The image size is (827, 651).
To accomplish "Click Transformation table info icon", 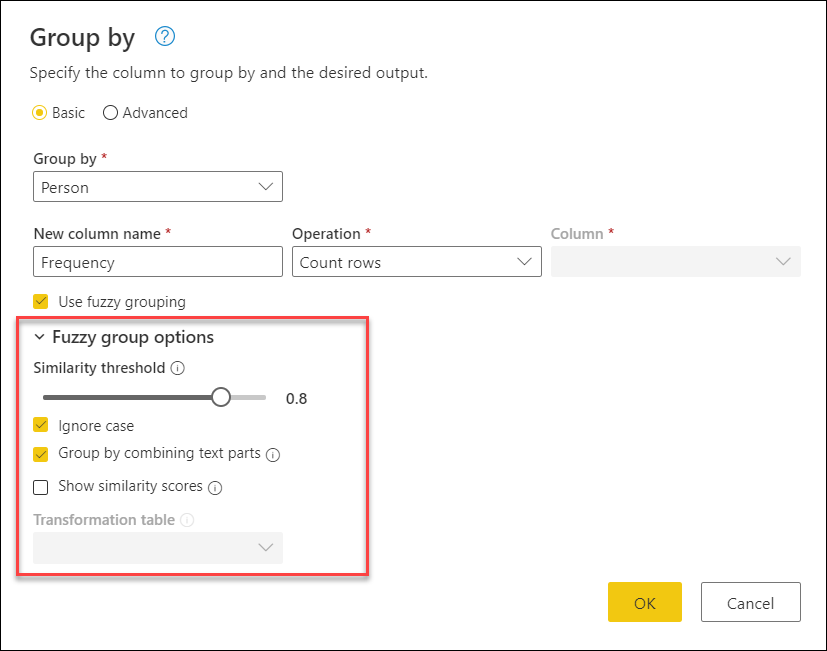I will tap(187, 520).
